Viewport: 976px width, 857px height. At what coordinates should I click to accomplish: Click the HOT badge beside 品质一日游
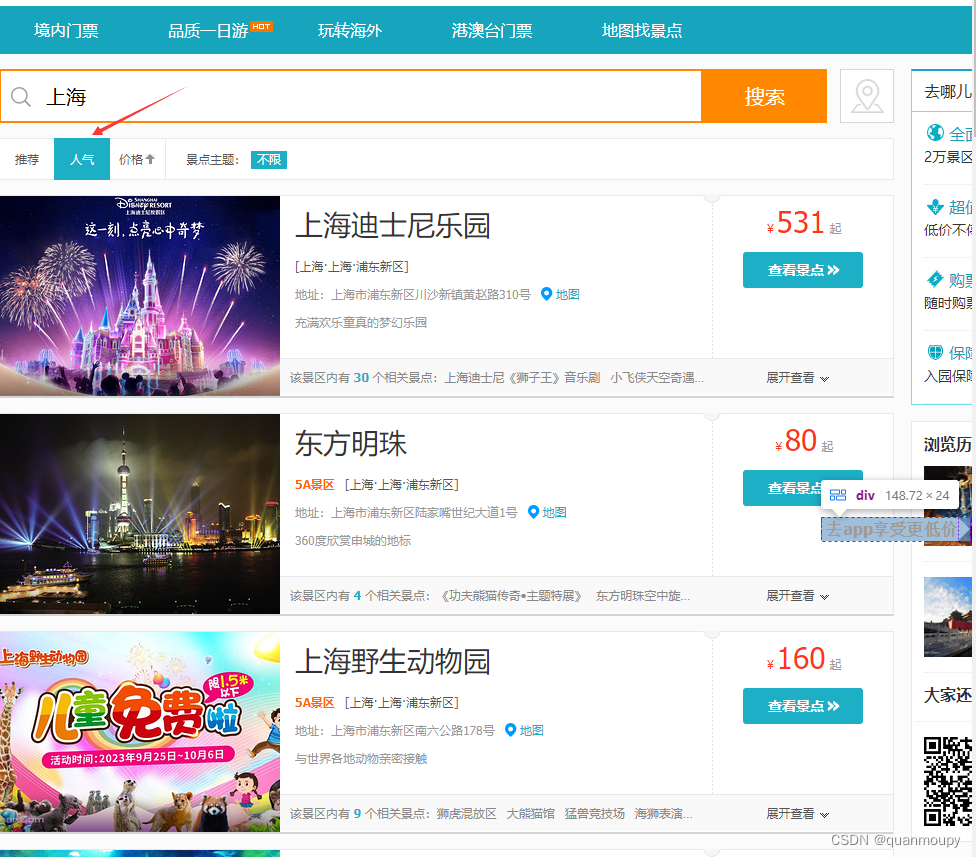(x=261, y=27)
